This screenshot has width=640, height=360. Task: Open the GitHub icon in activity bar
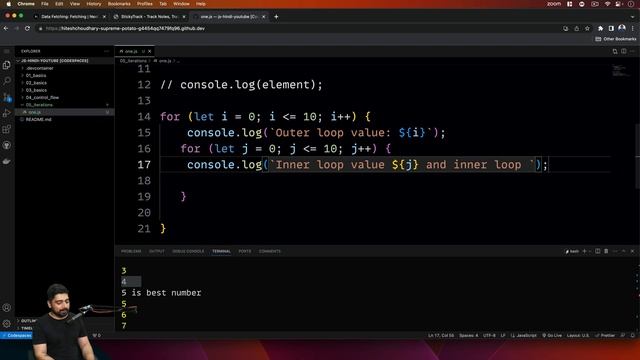coord(7,145)
